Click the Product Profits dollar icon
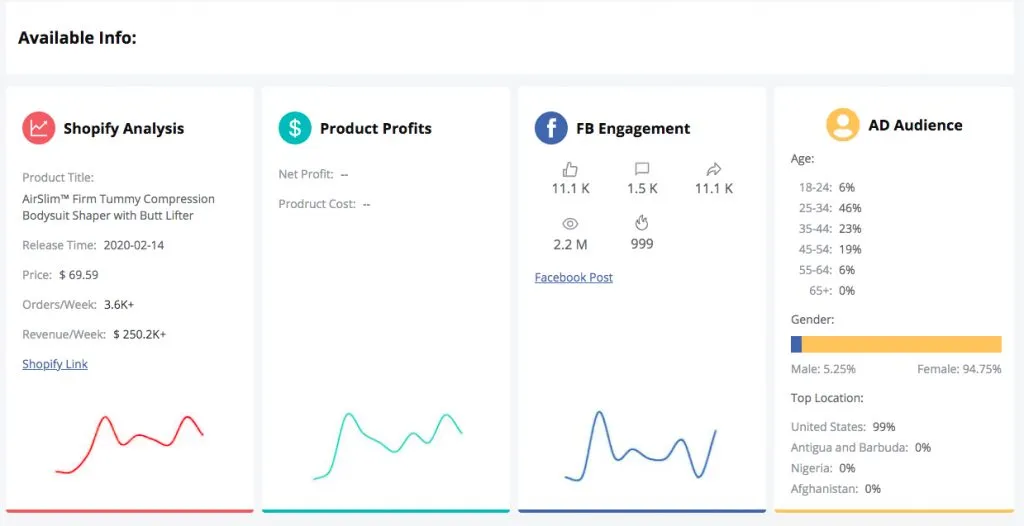The width and height of the screenshot is (1024, 526). [x=295, y=128]
